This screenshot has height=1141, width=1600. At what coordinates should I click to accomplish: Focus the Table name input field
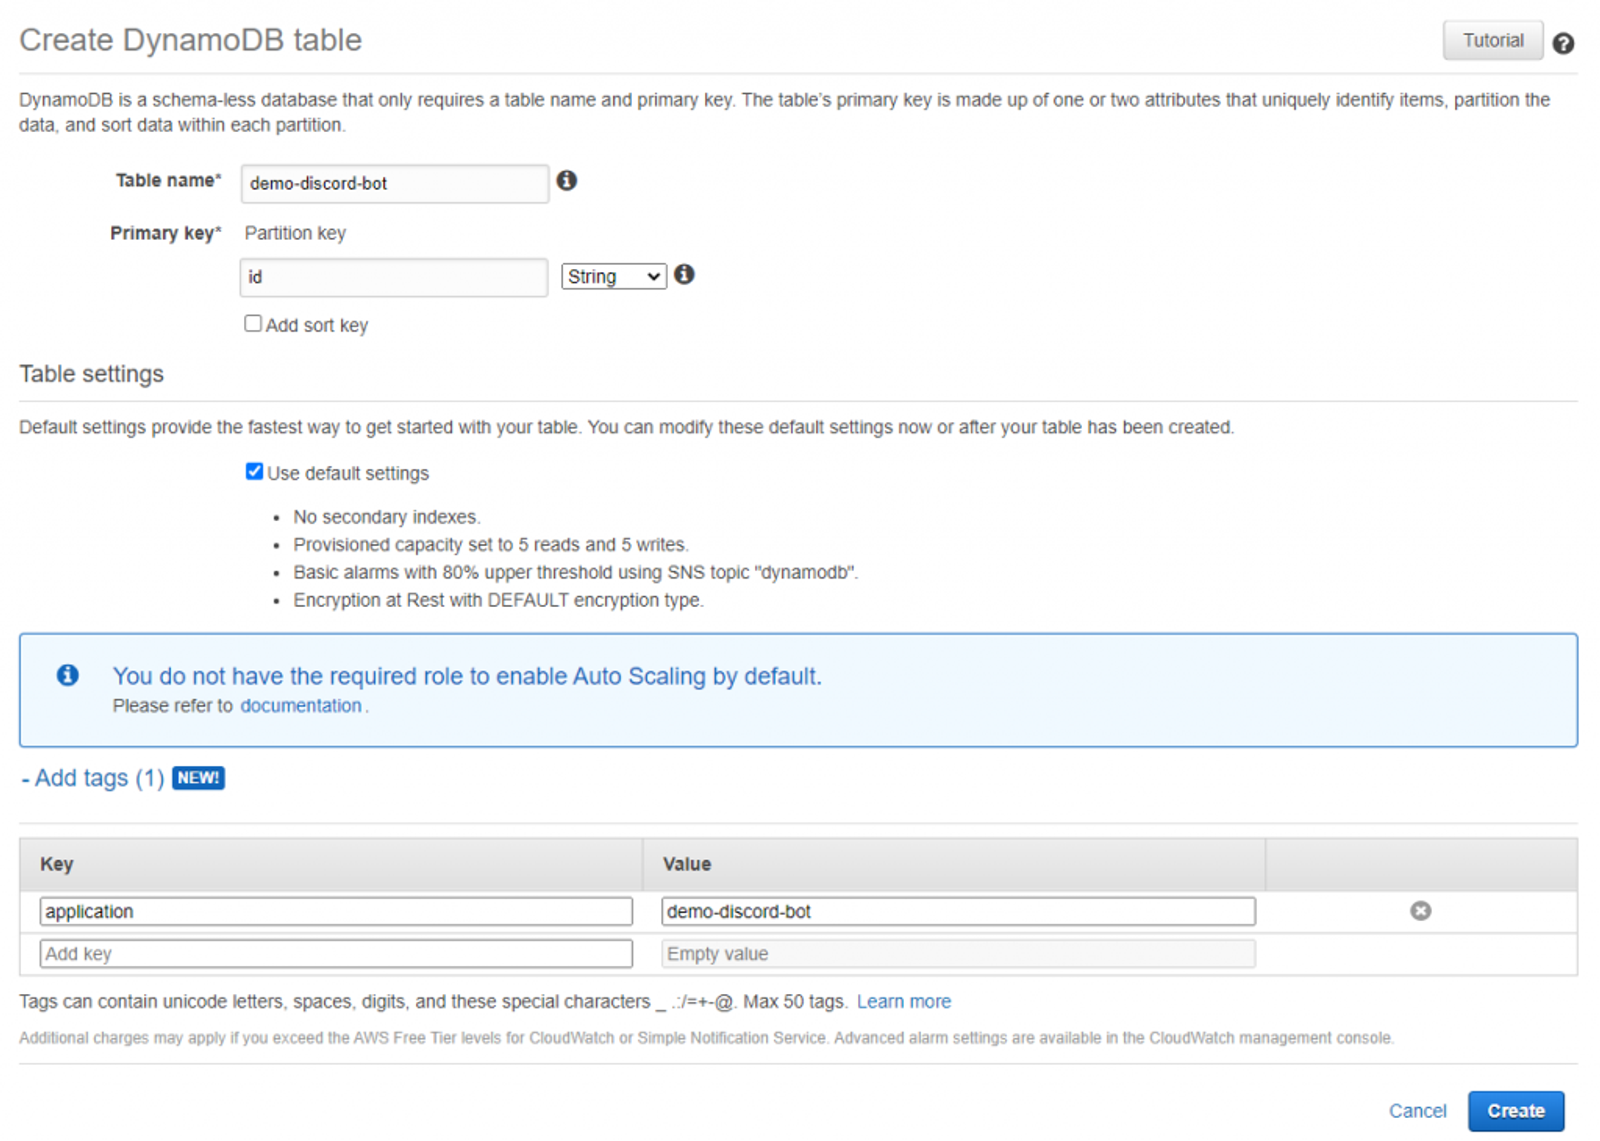click(395, 184)
